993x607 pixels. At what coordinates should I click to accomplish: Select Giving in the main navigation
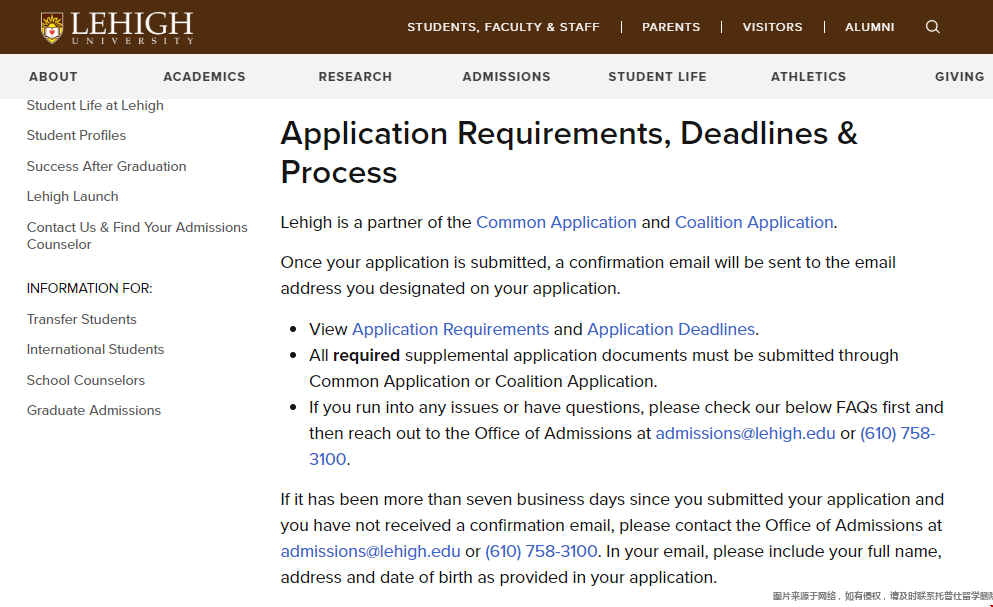pos(959,77)
